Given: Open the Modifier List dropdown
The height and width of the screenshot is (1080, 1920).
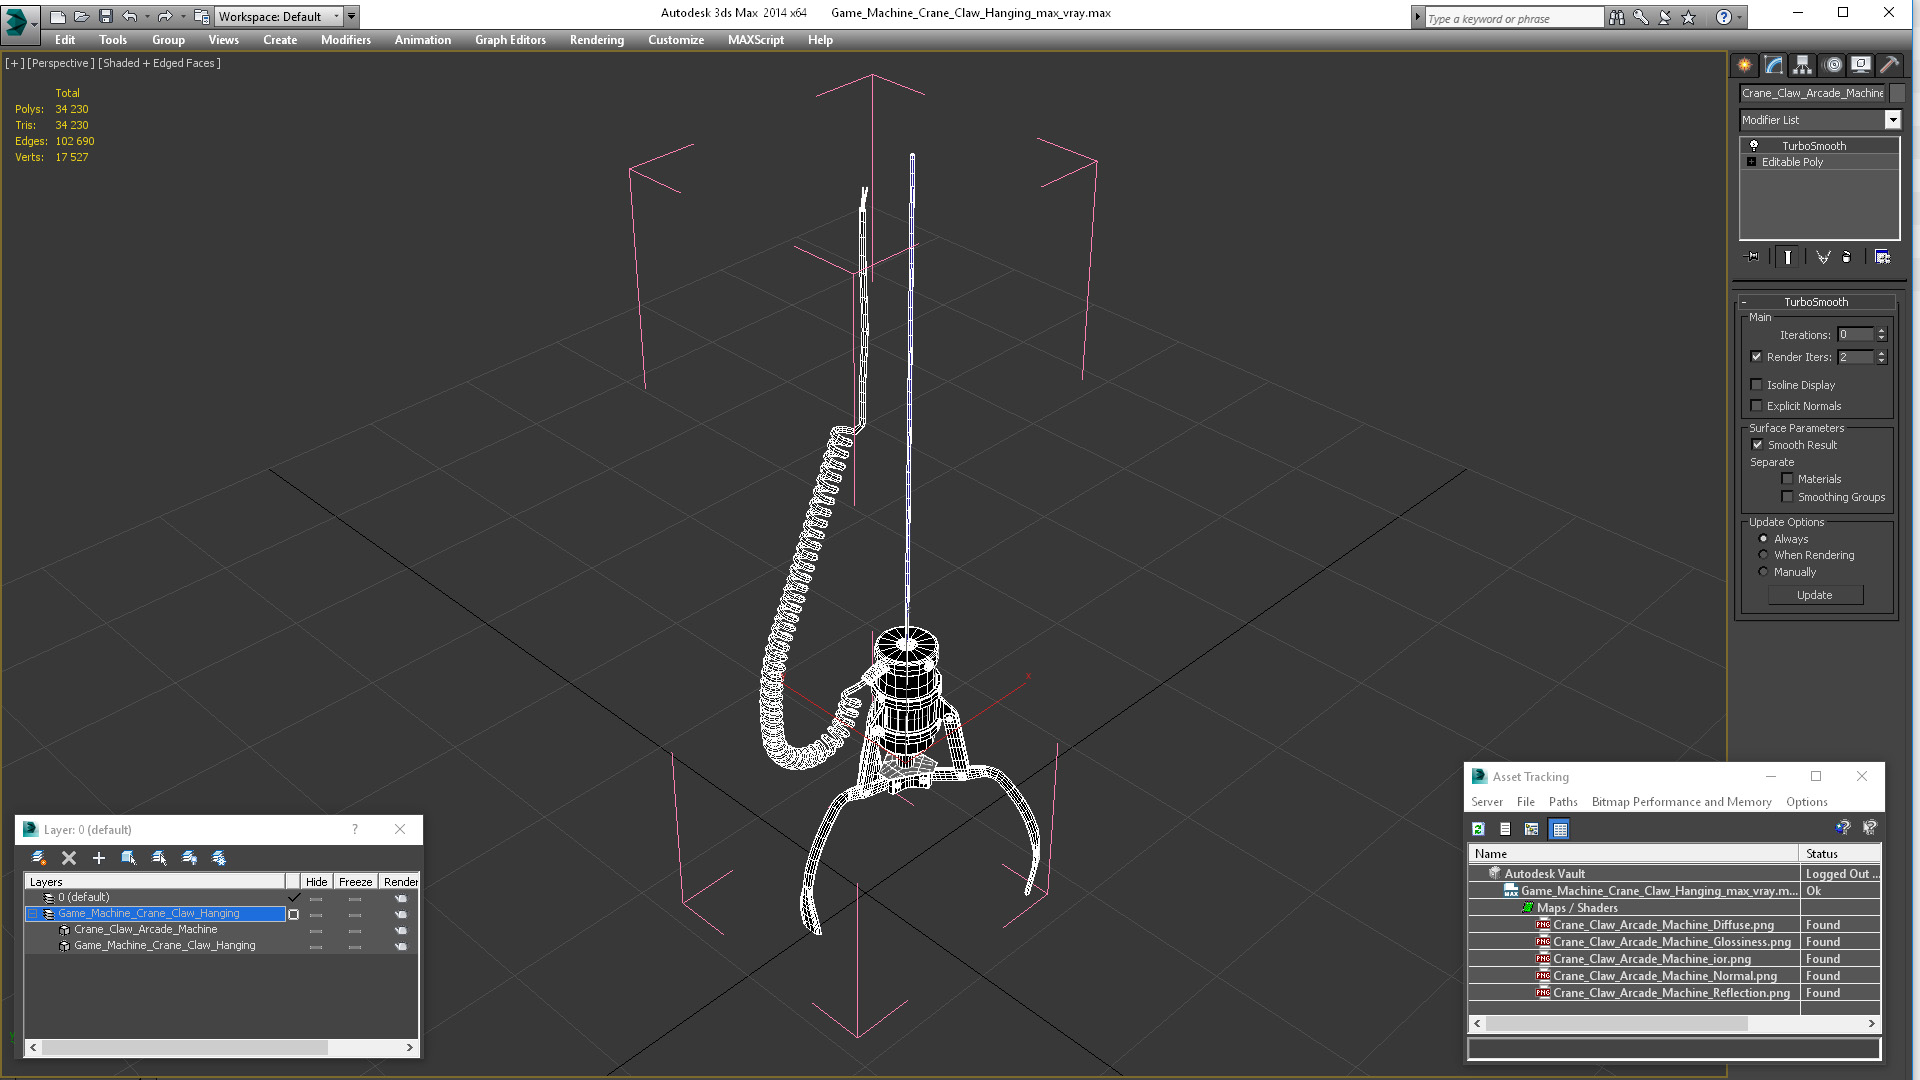Looking at the screenshot, I should pyautogui.click(x=1892, y=120).
